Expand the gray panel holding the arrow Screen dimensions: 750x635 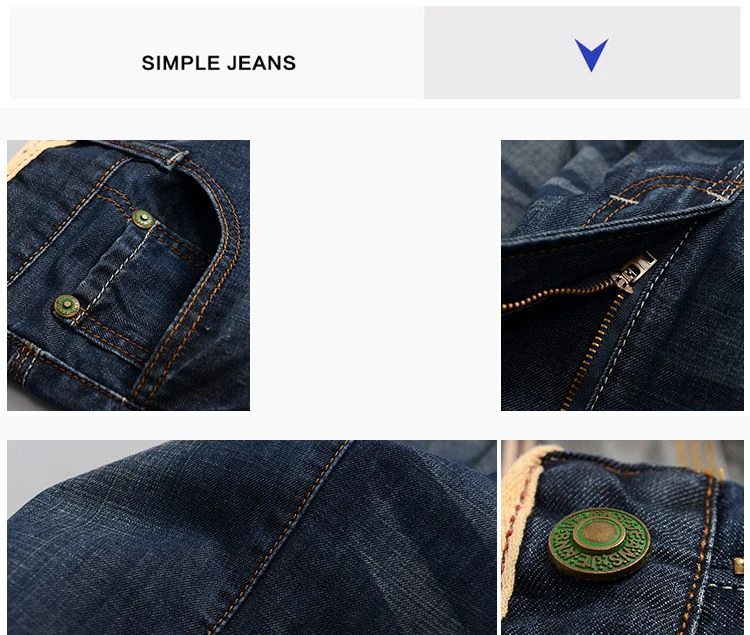(x=582, y=53)
